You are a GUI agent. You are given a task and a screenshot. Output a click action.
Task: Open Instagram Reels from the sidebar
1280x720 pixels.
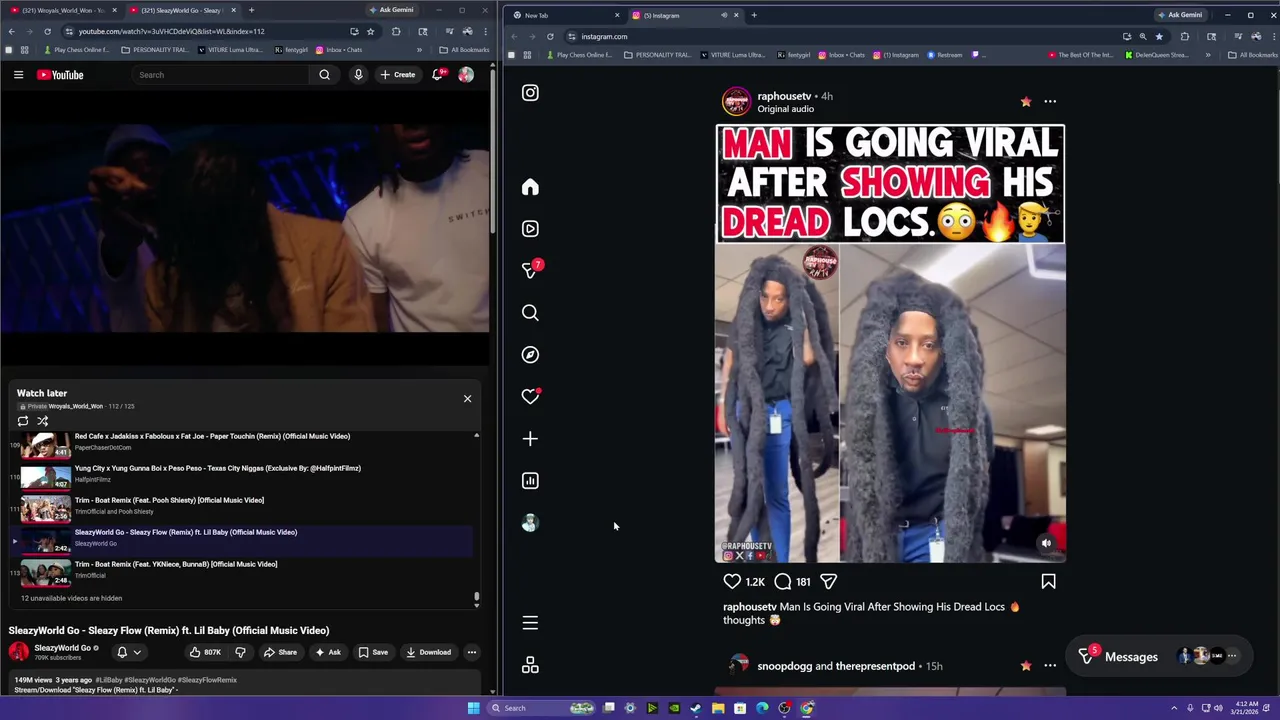coord(530,229)
